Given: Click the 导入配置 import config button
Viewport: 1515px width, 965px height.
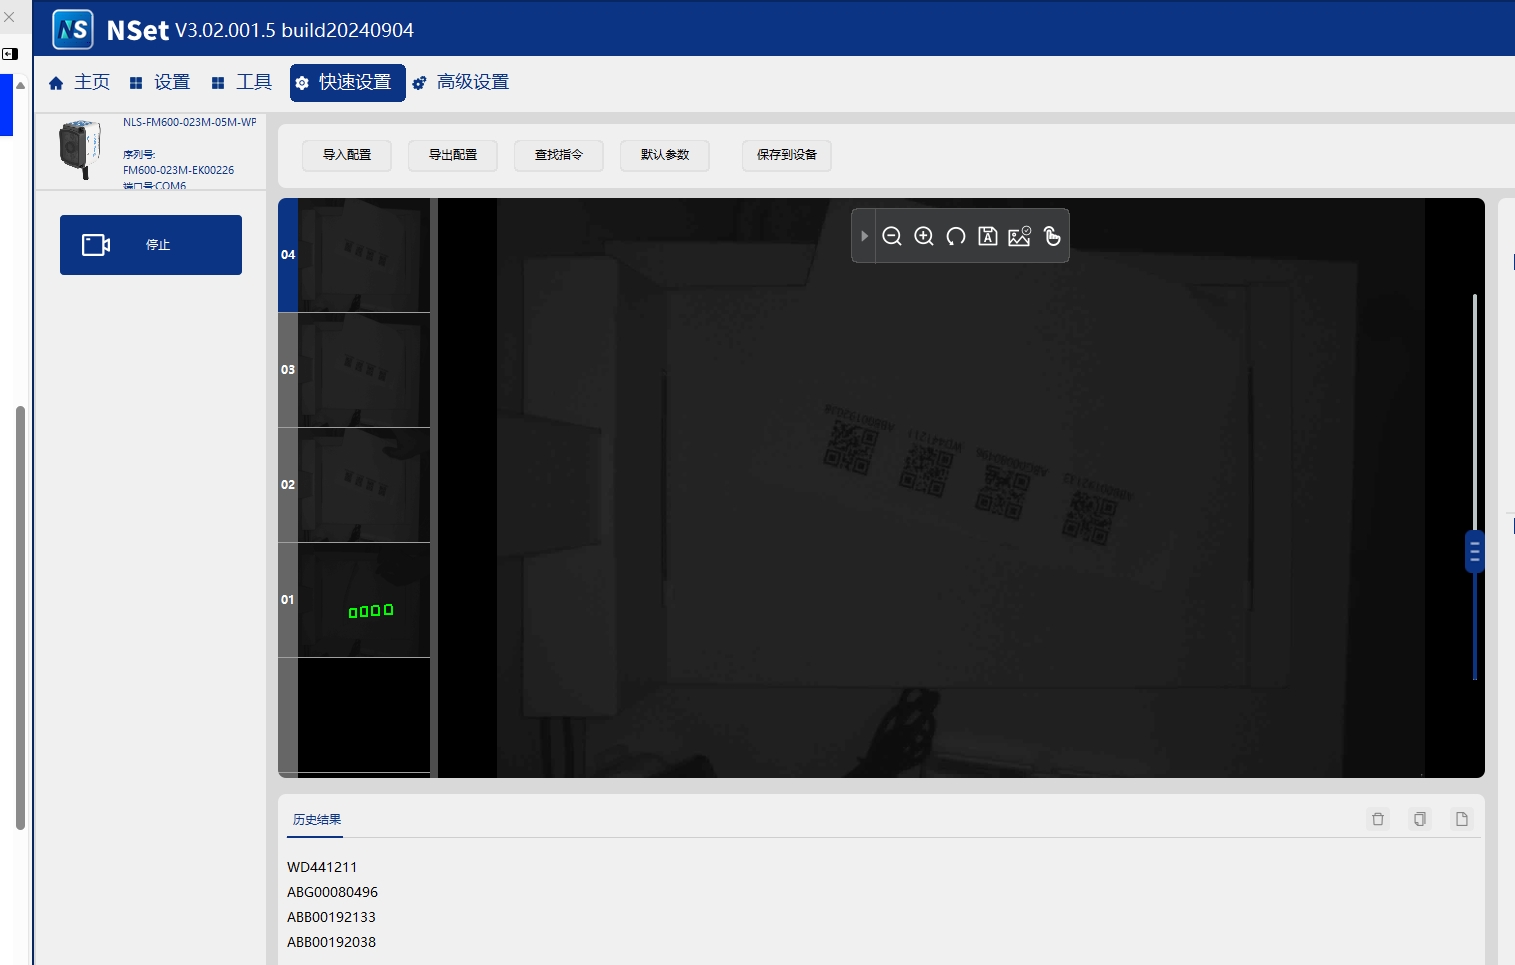Looking at the screenshot, I should pyautogui.click(x=347, y=155).
